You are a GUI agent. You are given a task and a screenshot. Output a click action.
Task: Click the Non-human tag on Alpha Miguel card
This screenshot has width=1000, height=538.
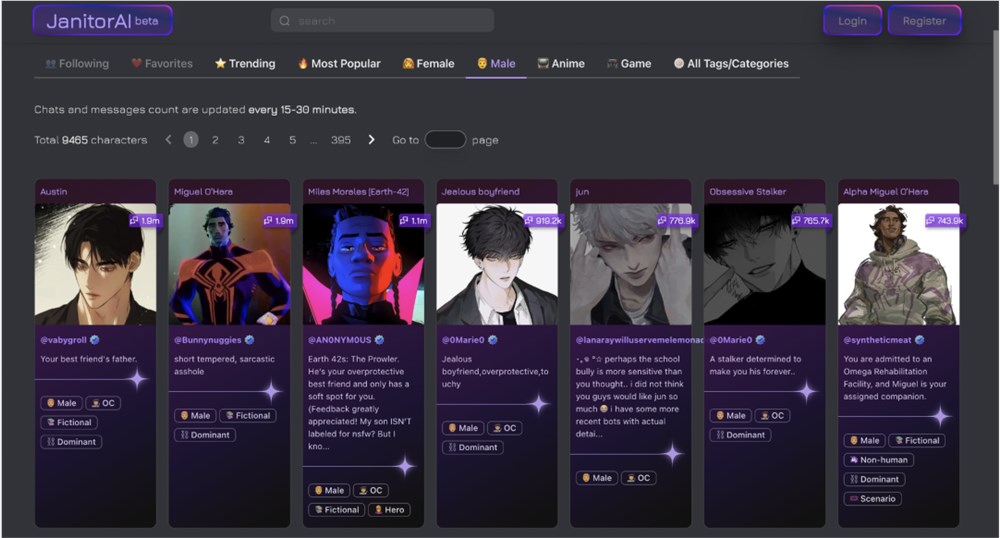point(879,460)
